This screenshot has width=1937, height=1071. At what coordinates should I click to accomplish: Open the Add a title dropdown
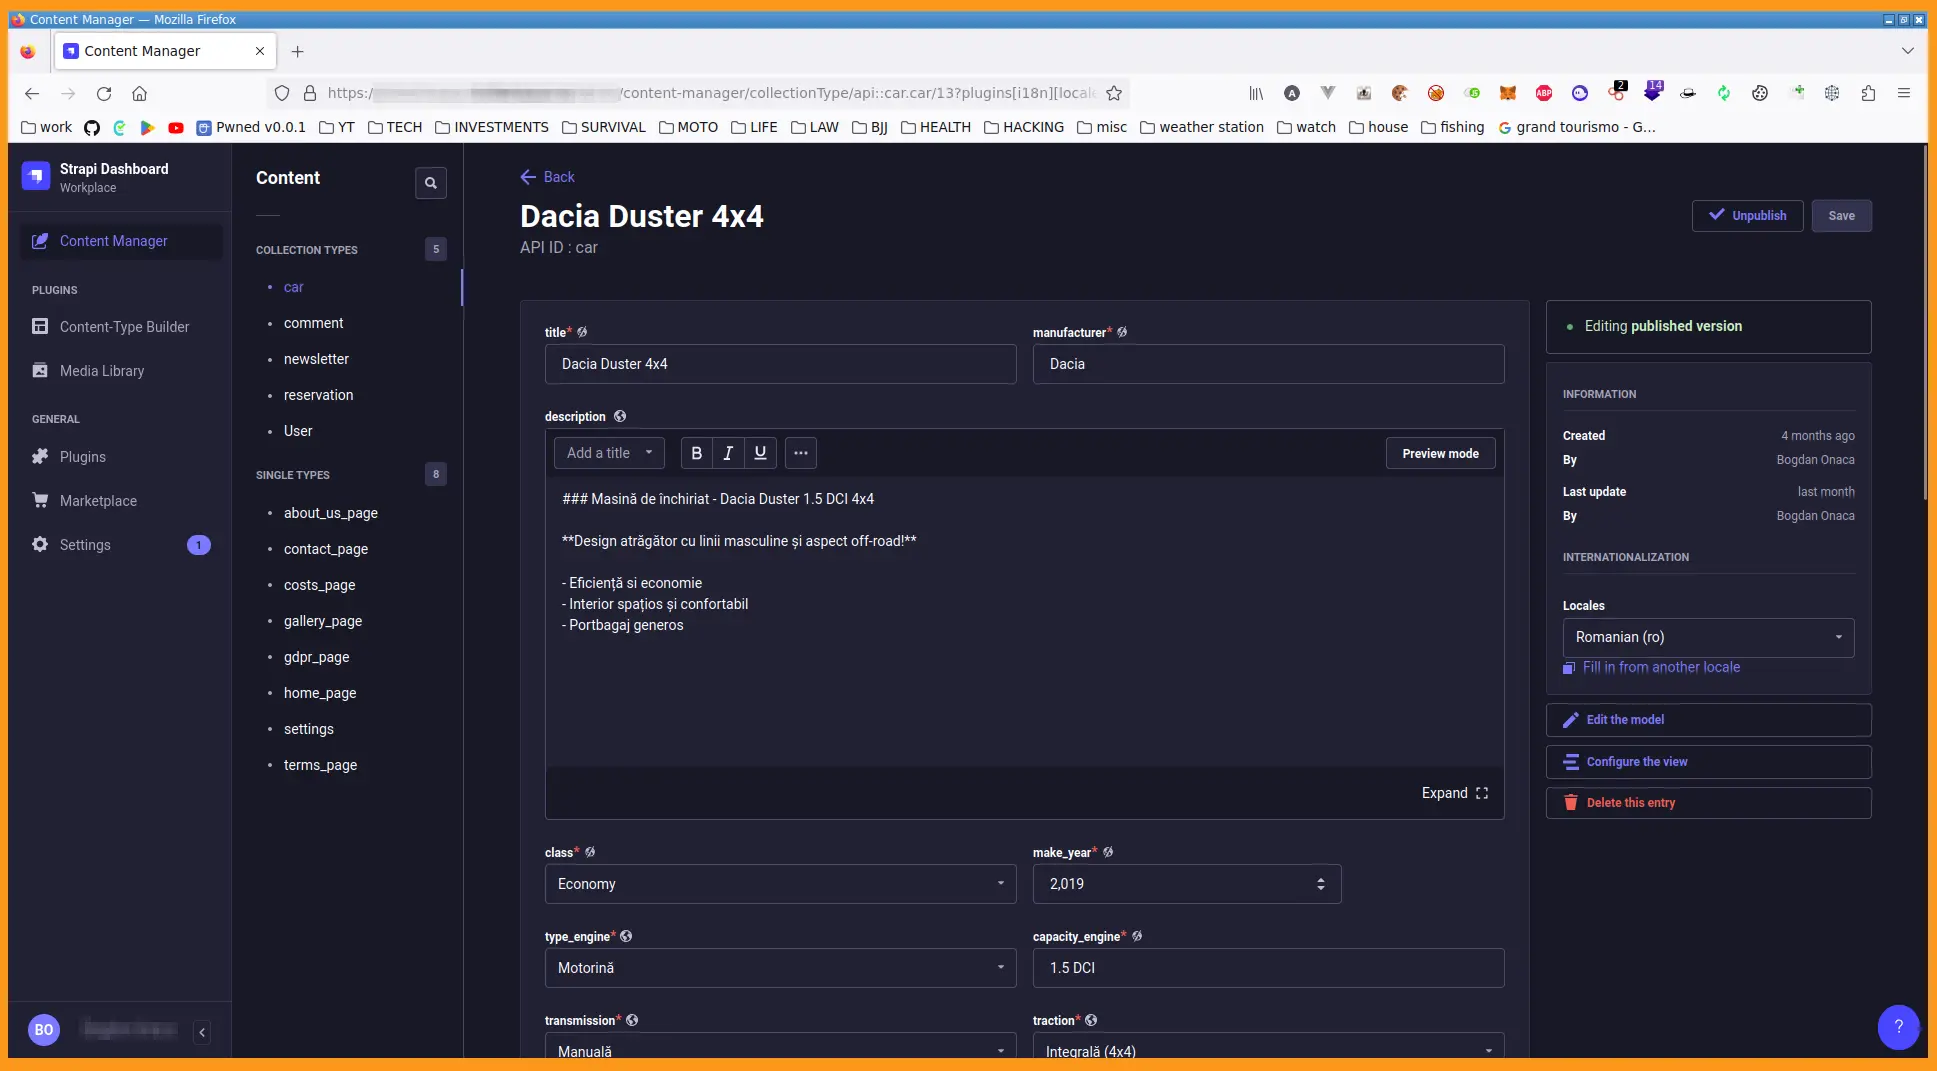tap(609, 453)
